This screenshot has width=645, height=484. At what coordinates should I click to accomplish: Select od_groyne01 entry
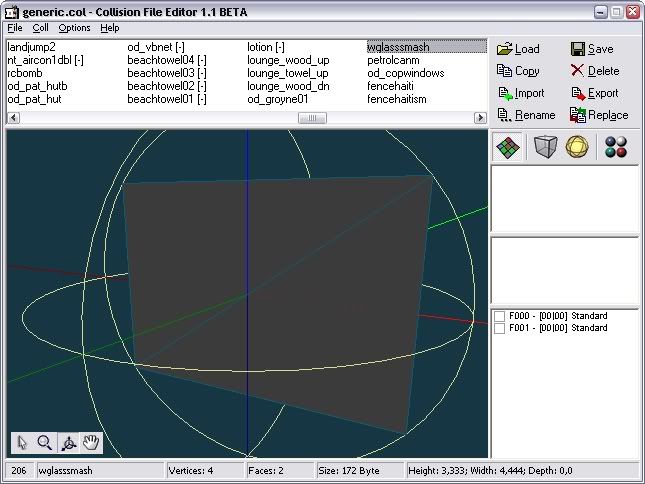pos(277,99)
